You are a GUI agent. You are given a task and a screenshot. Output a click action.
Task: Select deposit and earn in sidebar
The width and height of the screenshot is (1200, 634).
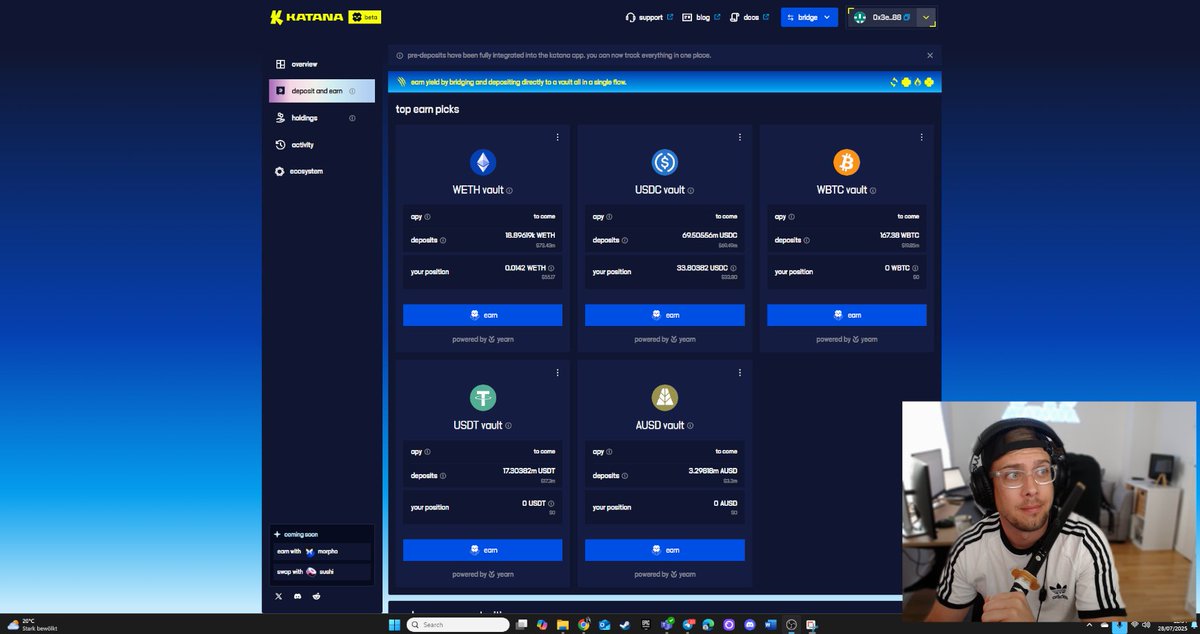(321, 91)
